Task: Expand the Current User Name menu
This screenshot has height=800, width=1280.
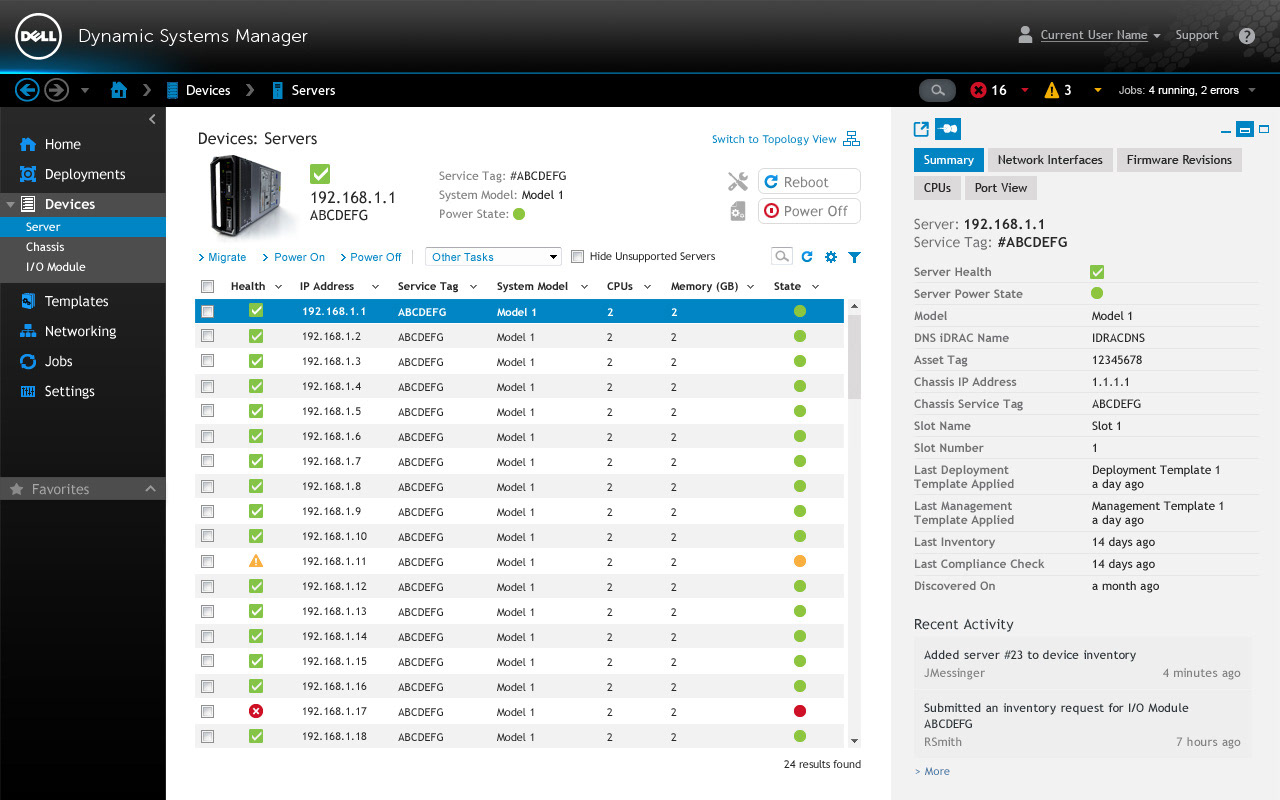Action: click(1100, 35)
